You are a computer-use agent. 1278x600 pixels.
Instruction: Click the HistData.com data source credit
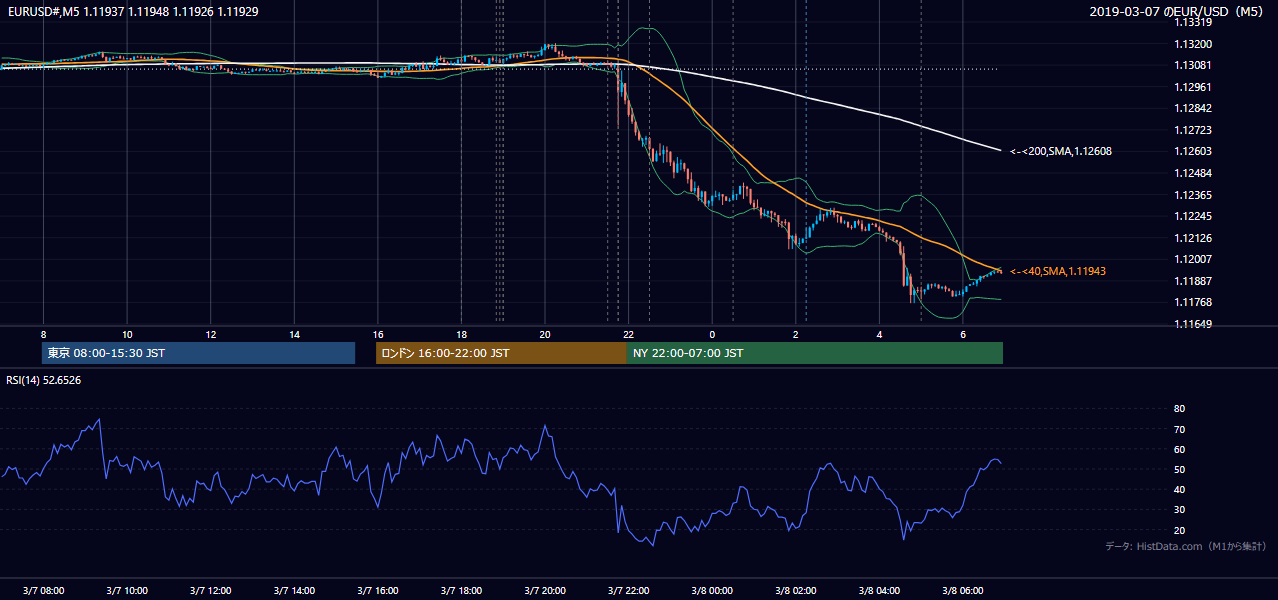click(1186, 546)
